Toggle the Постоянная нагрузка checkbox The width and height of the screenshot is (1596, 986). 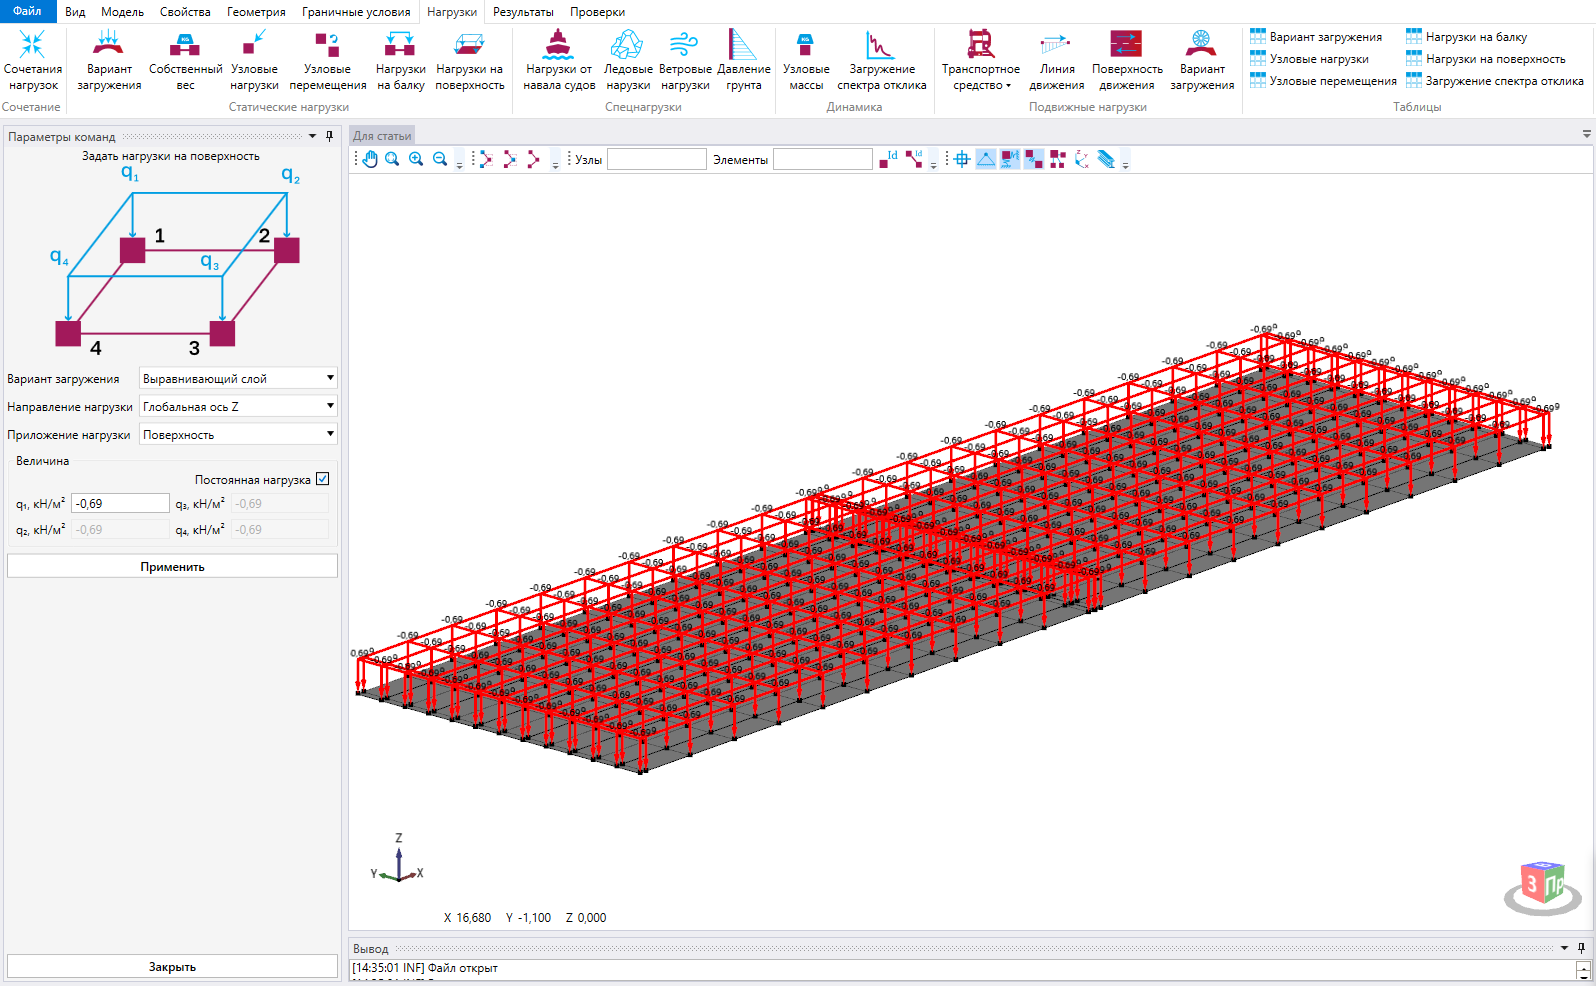click(x=322, y=479)
